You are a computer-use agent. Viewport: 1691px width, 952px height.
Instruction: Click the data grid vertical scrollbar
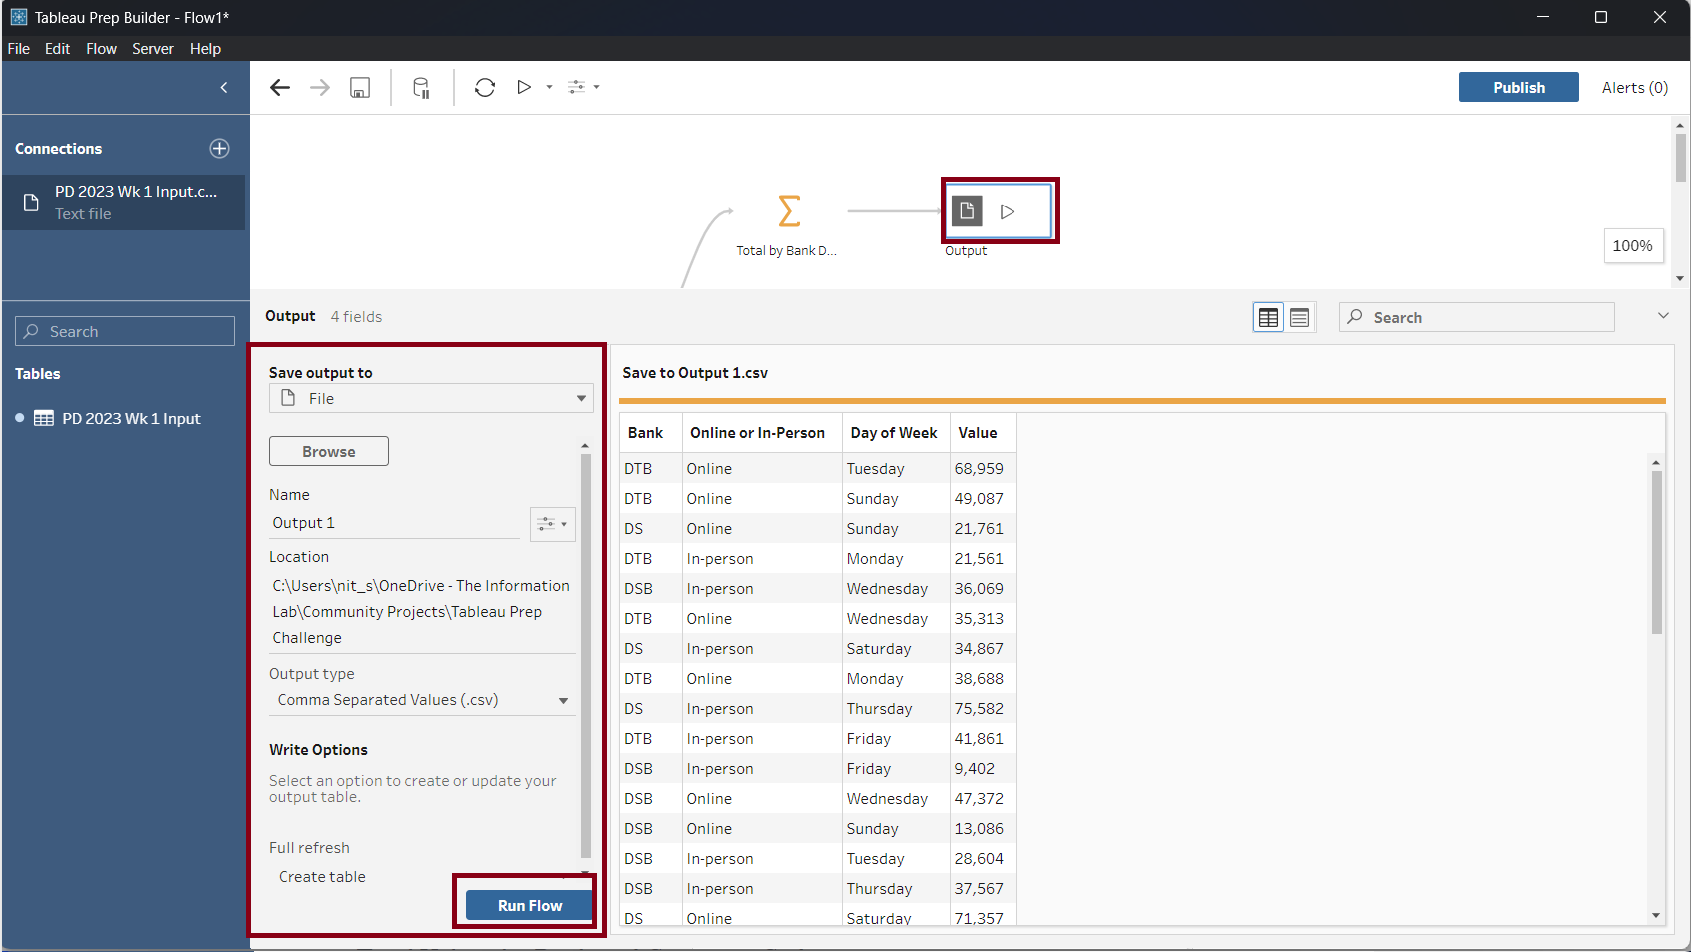[x=1656, y=553]
